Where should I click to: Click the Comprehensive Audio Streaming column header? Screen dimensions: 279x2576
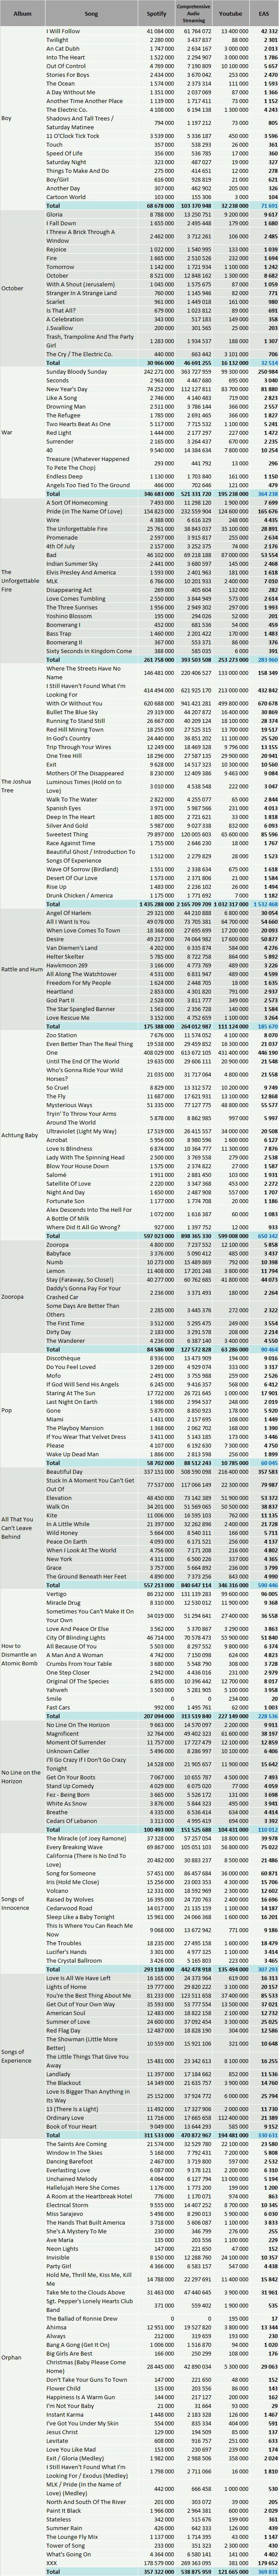[x=195, y=13]
